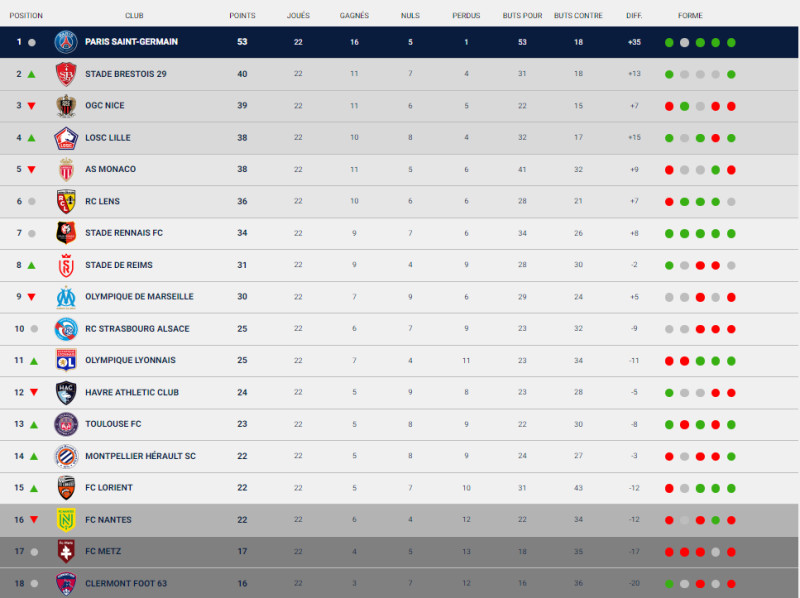Click Paris Saint-Germain's 53 points value
Screen dimensions: 800x598
[242, 42]
